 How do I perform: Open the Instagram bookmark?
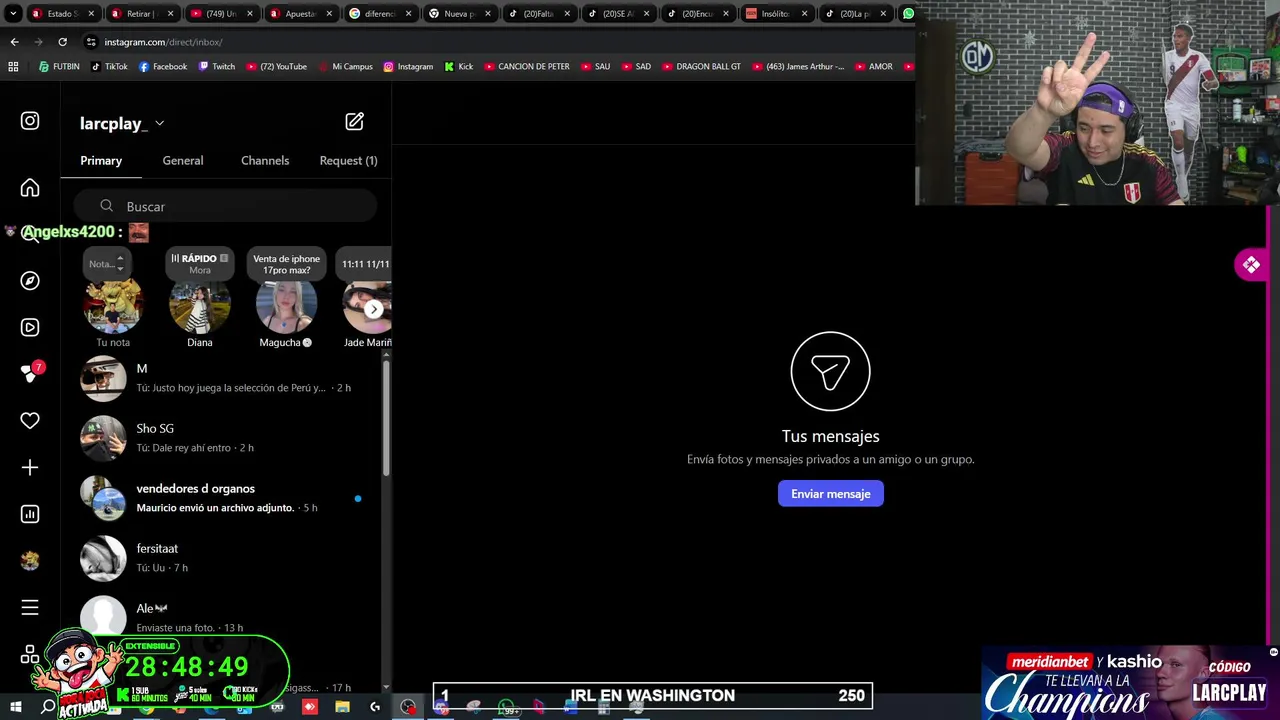[x=408, y=67]
